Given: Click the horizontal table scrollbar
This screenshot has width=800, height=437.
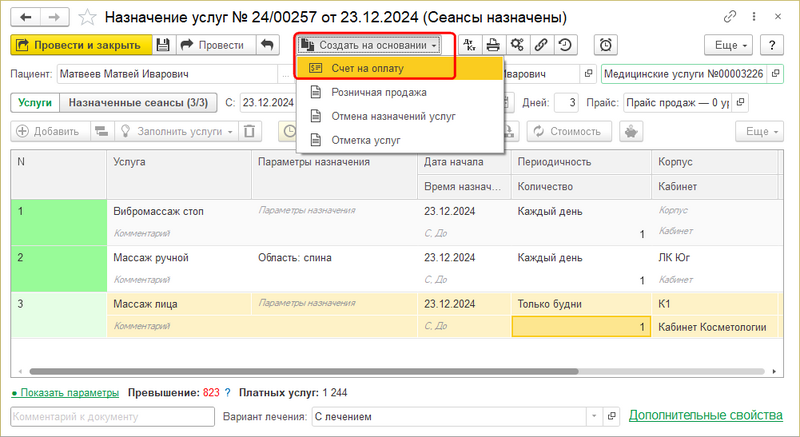Looking at the screenshot, I should (304, 372).
